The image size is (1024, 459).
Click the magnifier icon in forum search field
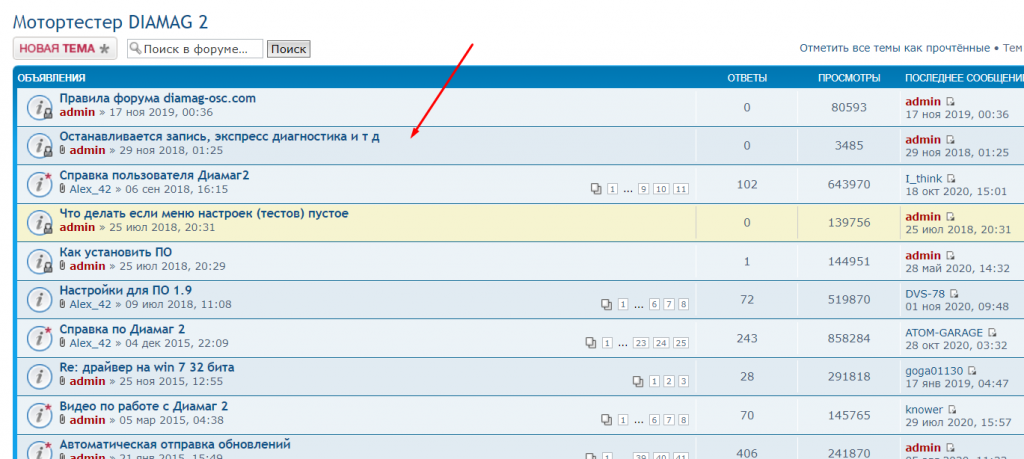(x=135, y=48)
